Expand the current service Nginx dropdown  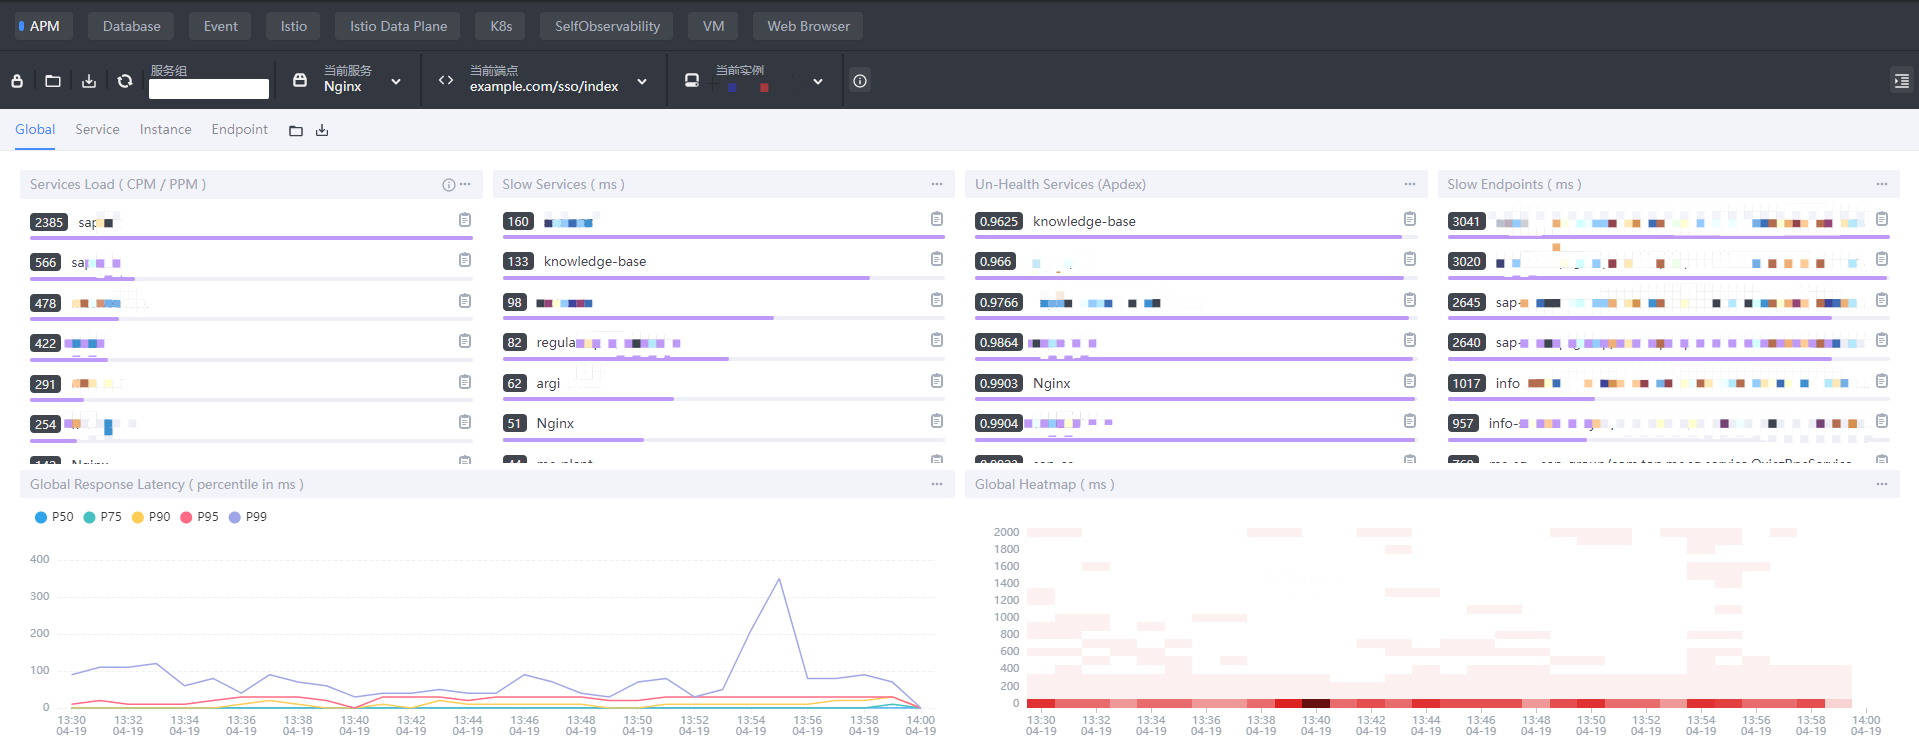[x=396, y=81]
